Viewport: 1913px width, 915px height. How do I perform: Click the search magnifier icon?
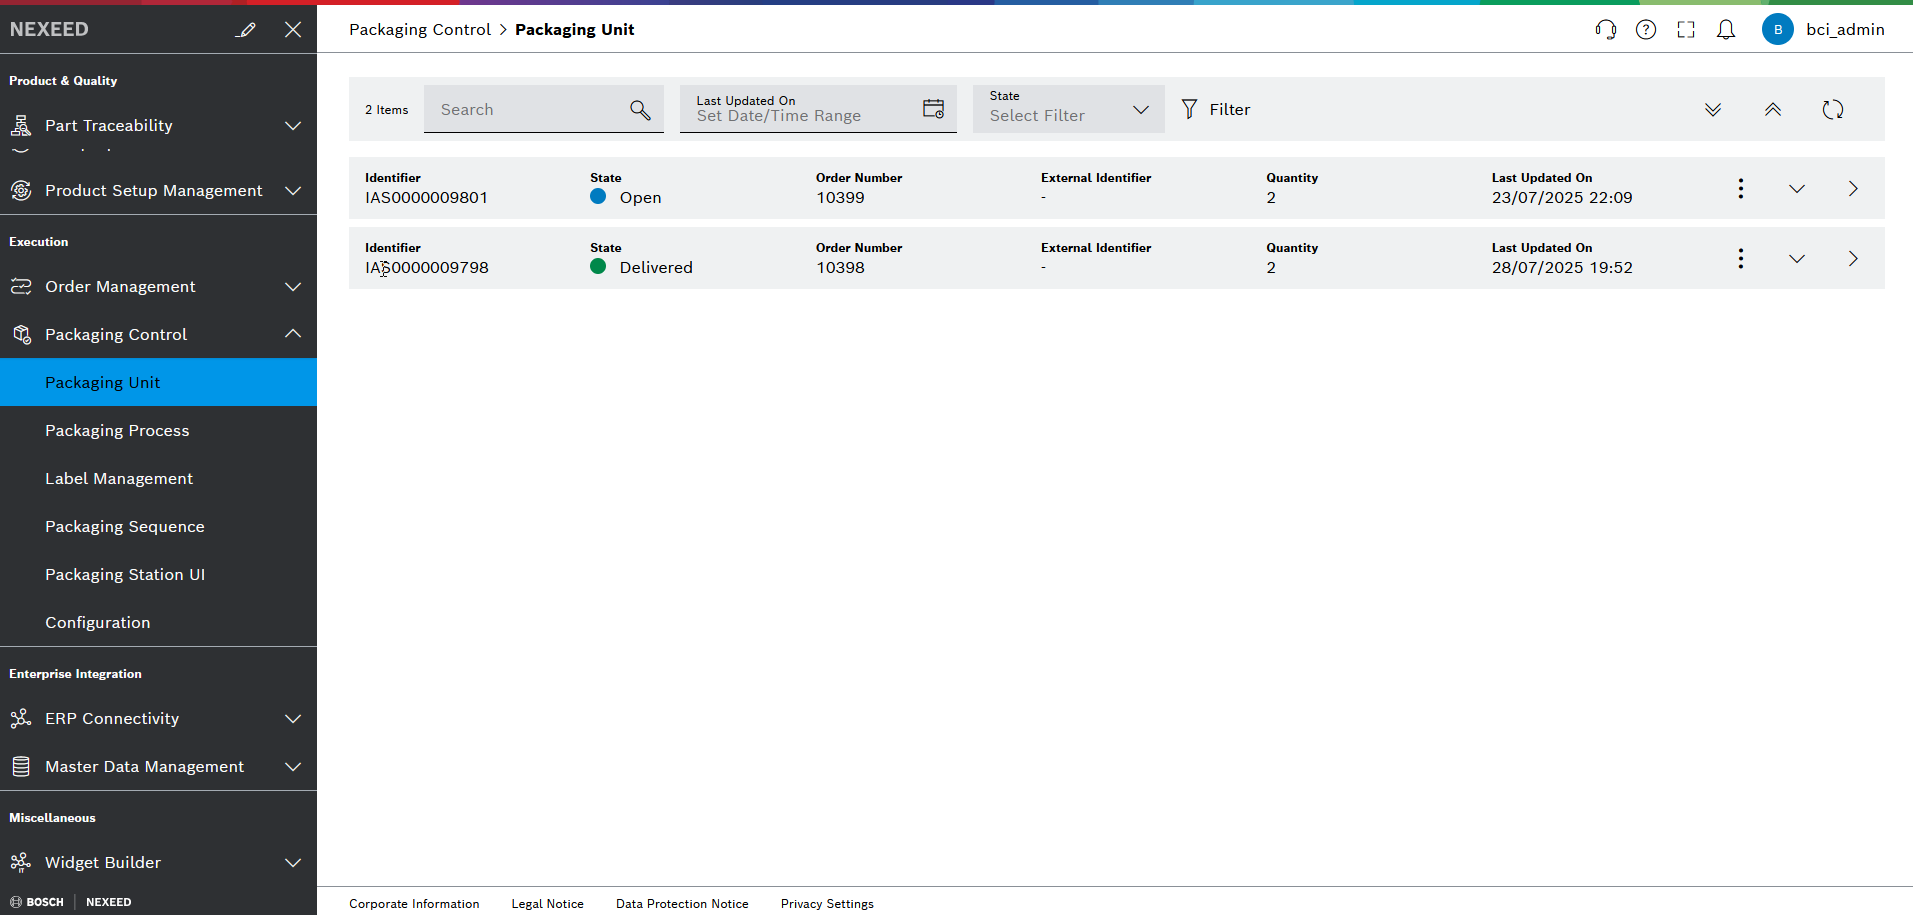coord(640,109)
